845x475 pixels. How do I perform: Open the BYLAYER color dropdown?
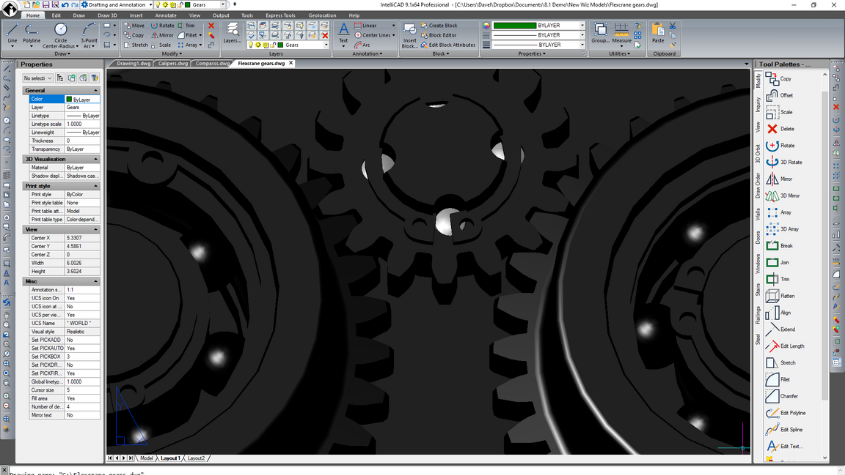coord(582,25)
